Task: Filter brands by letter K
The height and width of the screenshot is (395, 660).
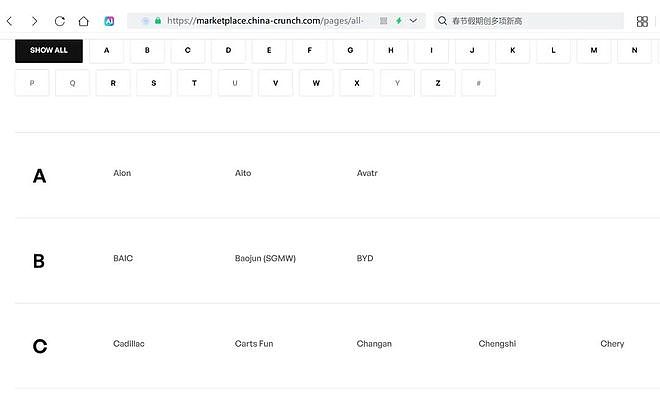Action: pos(513,51)
